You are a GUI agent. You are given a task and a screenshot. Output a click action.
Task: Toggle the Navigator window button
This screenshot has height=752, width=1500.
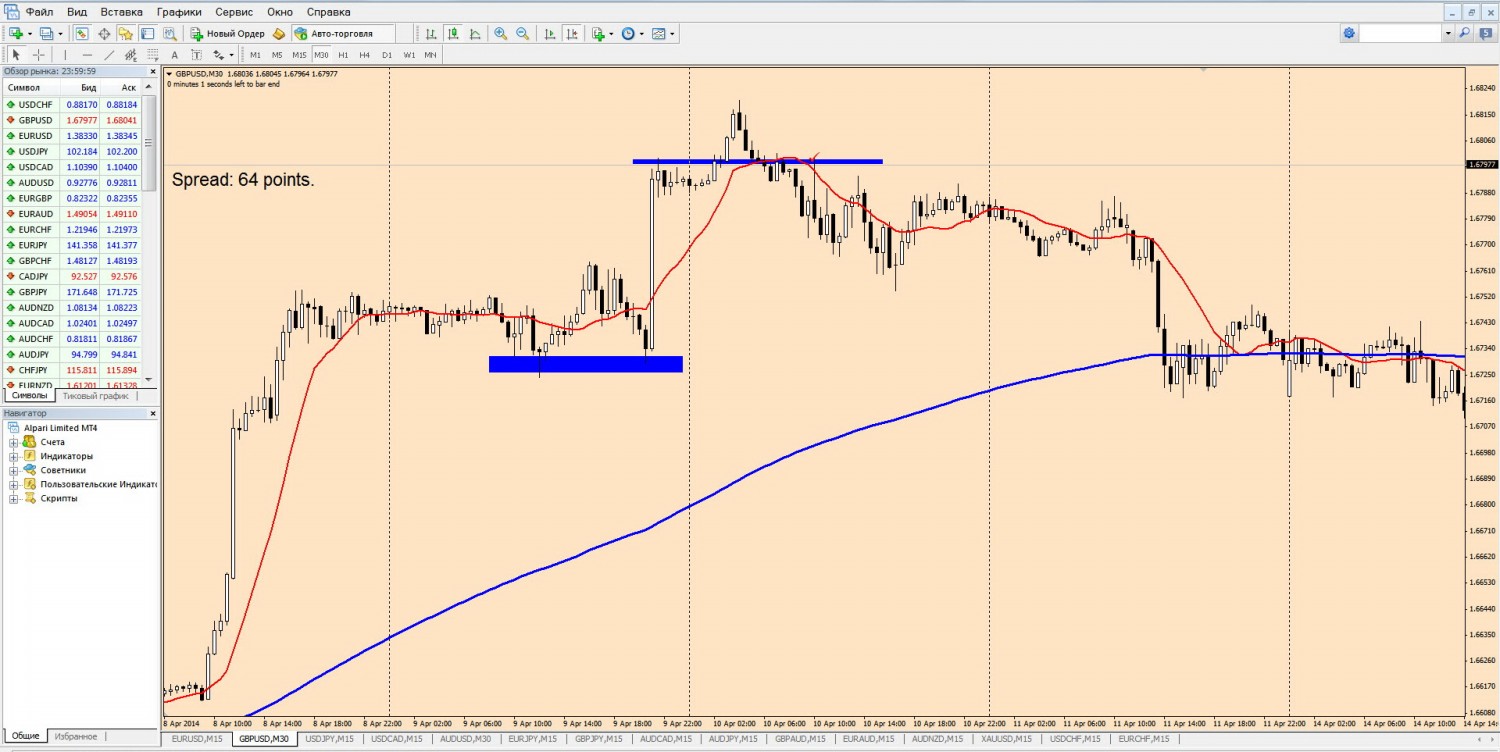click(125, 33)
